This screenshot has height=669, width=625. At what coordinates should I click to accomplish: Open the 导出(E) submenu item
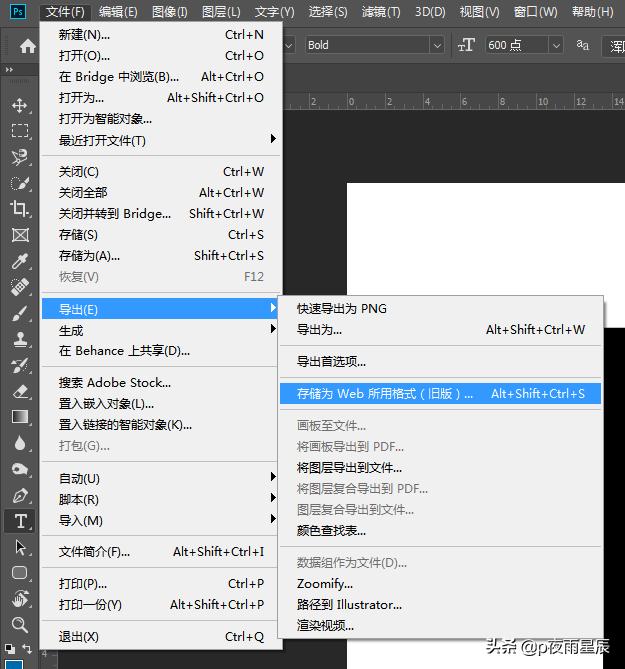coord(160,309)
